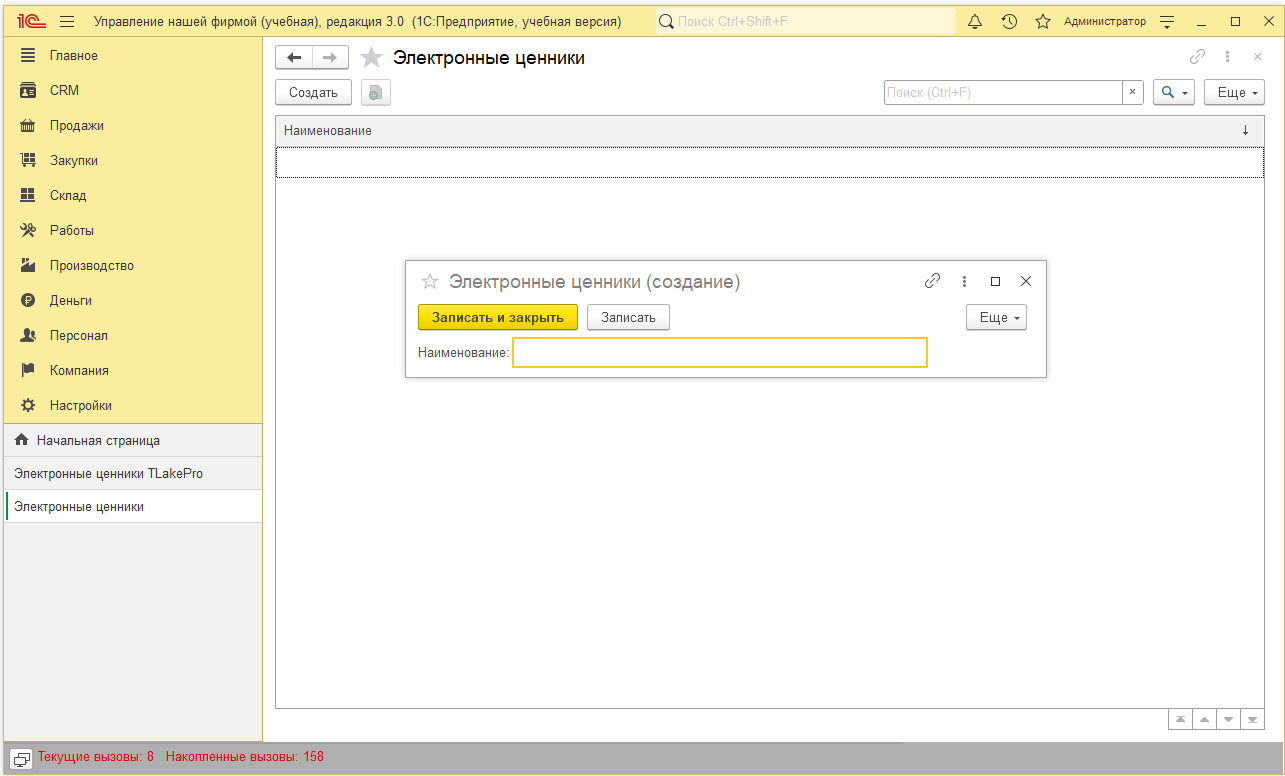Image resolution: width=1285 pixels, height=776 pixels.
Task: Go to Начальная страница
Action: coord(98,440)
